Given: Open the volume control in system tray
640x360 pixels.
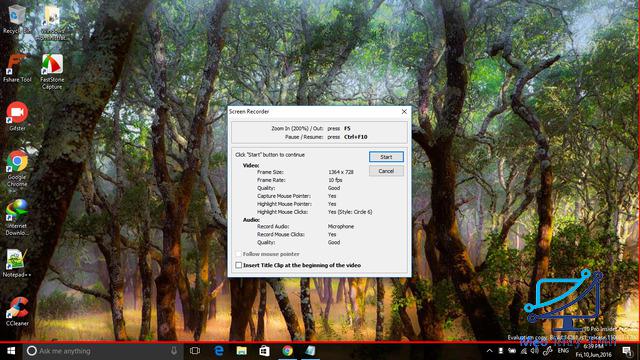Looking at the screenshot, I should click(535, 351).
